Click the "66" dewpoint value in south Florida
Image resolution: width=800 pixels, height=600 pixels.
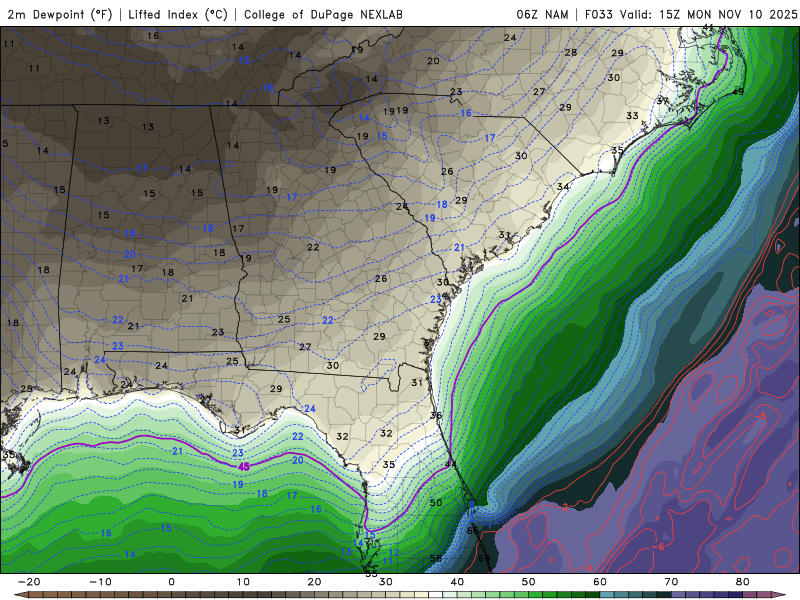[x=473, y=530]
